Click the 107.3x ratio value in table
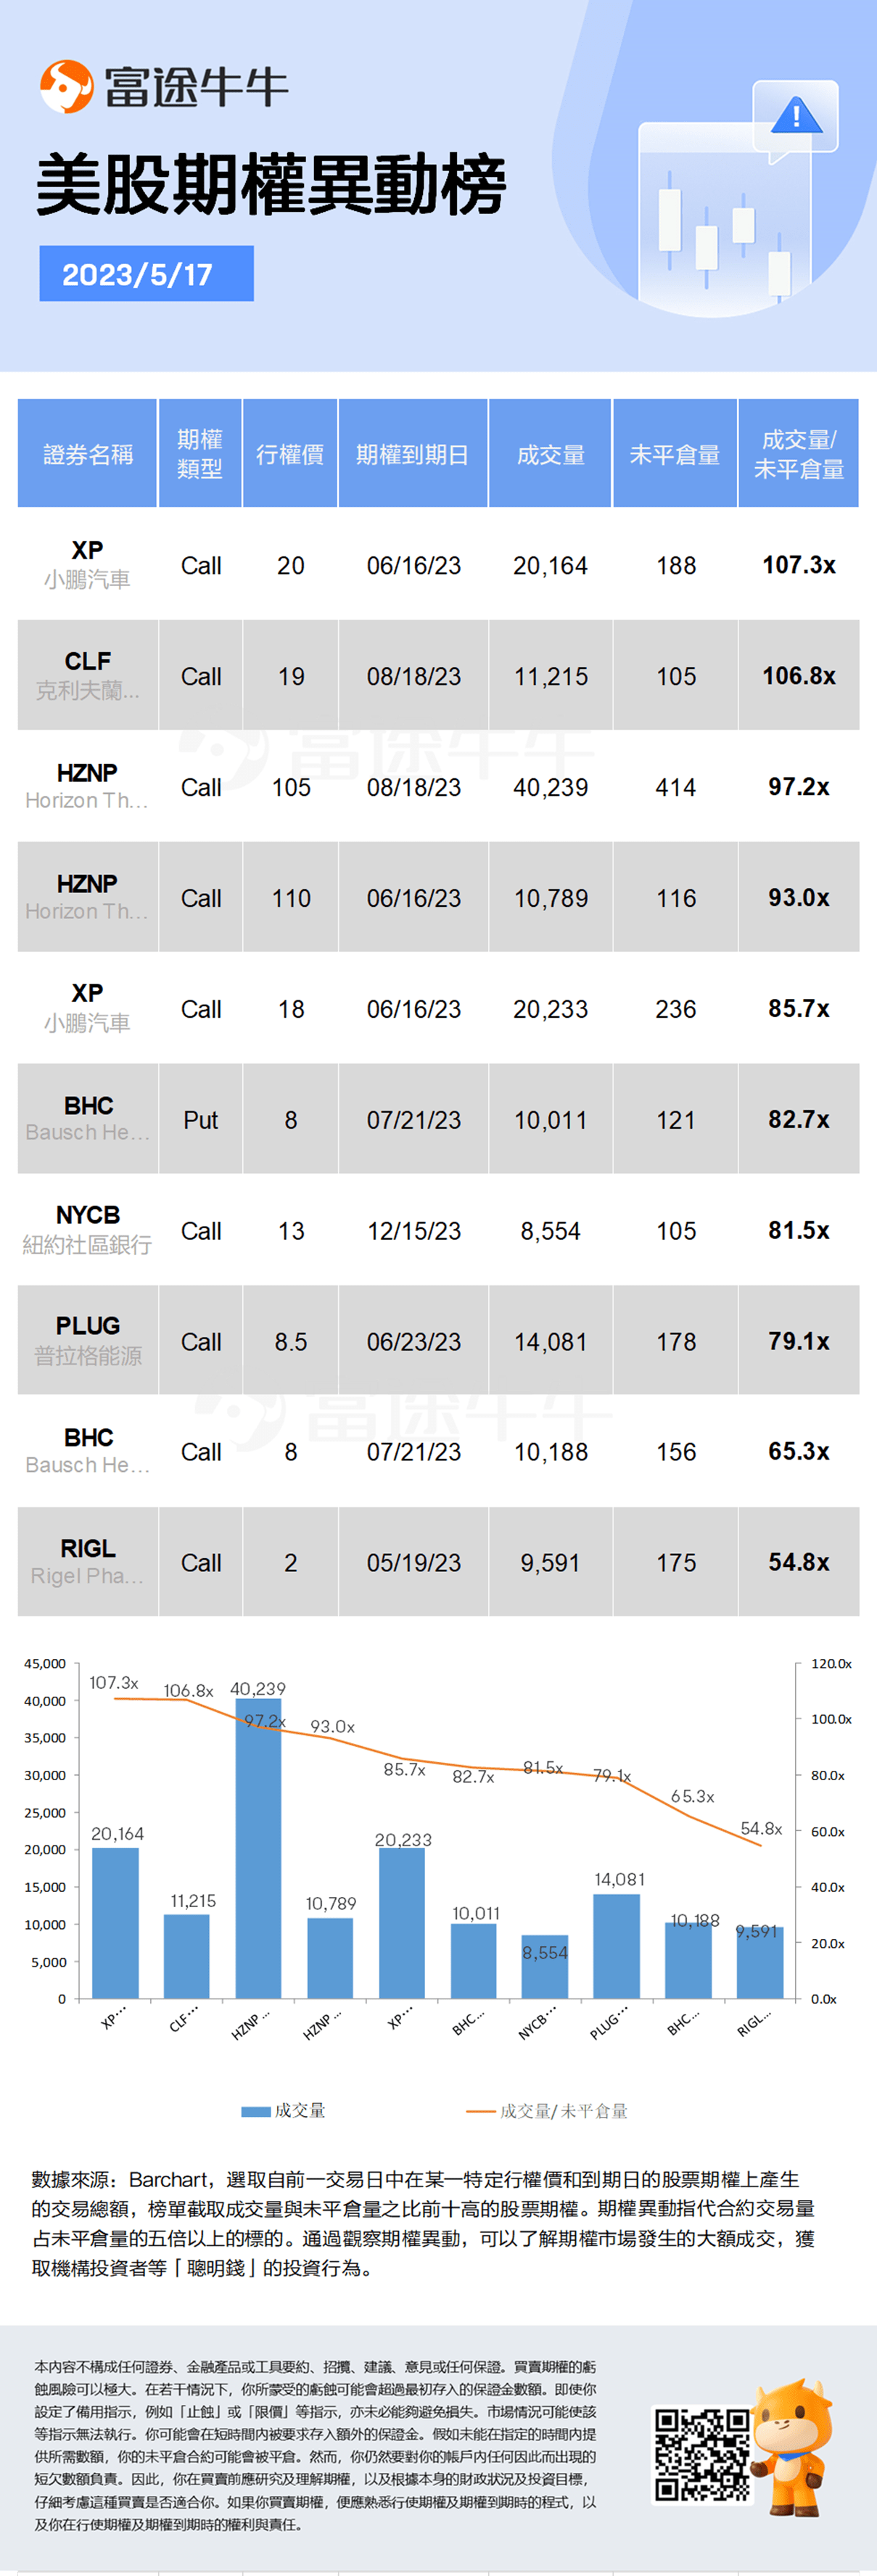 (x=798, y=565)
